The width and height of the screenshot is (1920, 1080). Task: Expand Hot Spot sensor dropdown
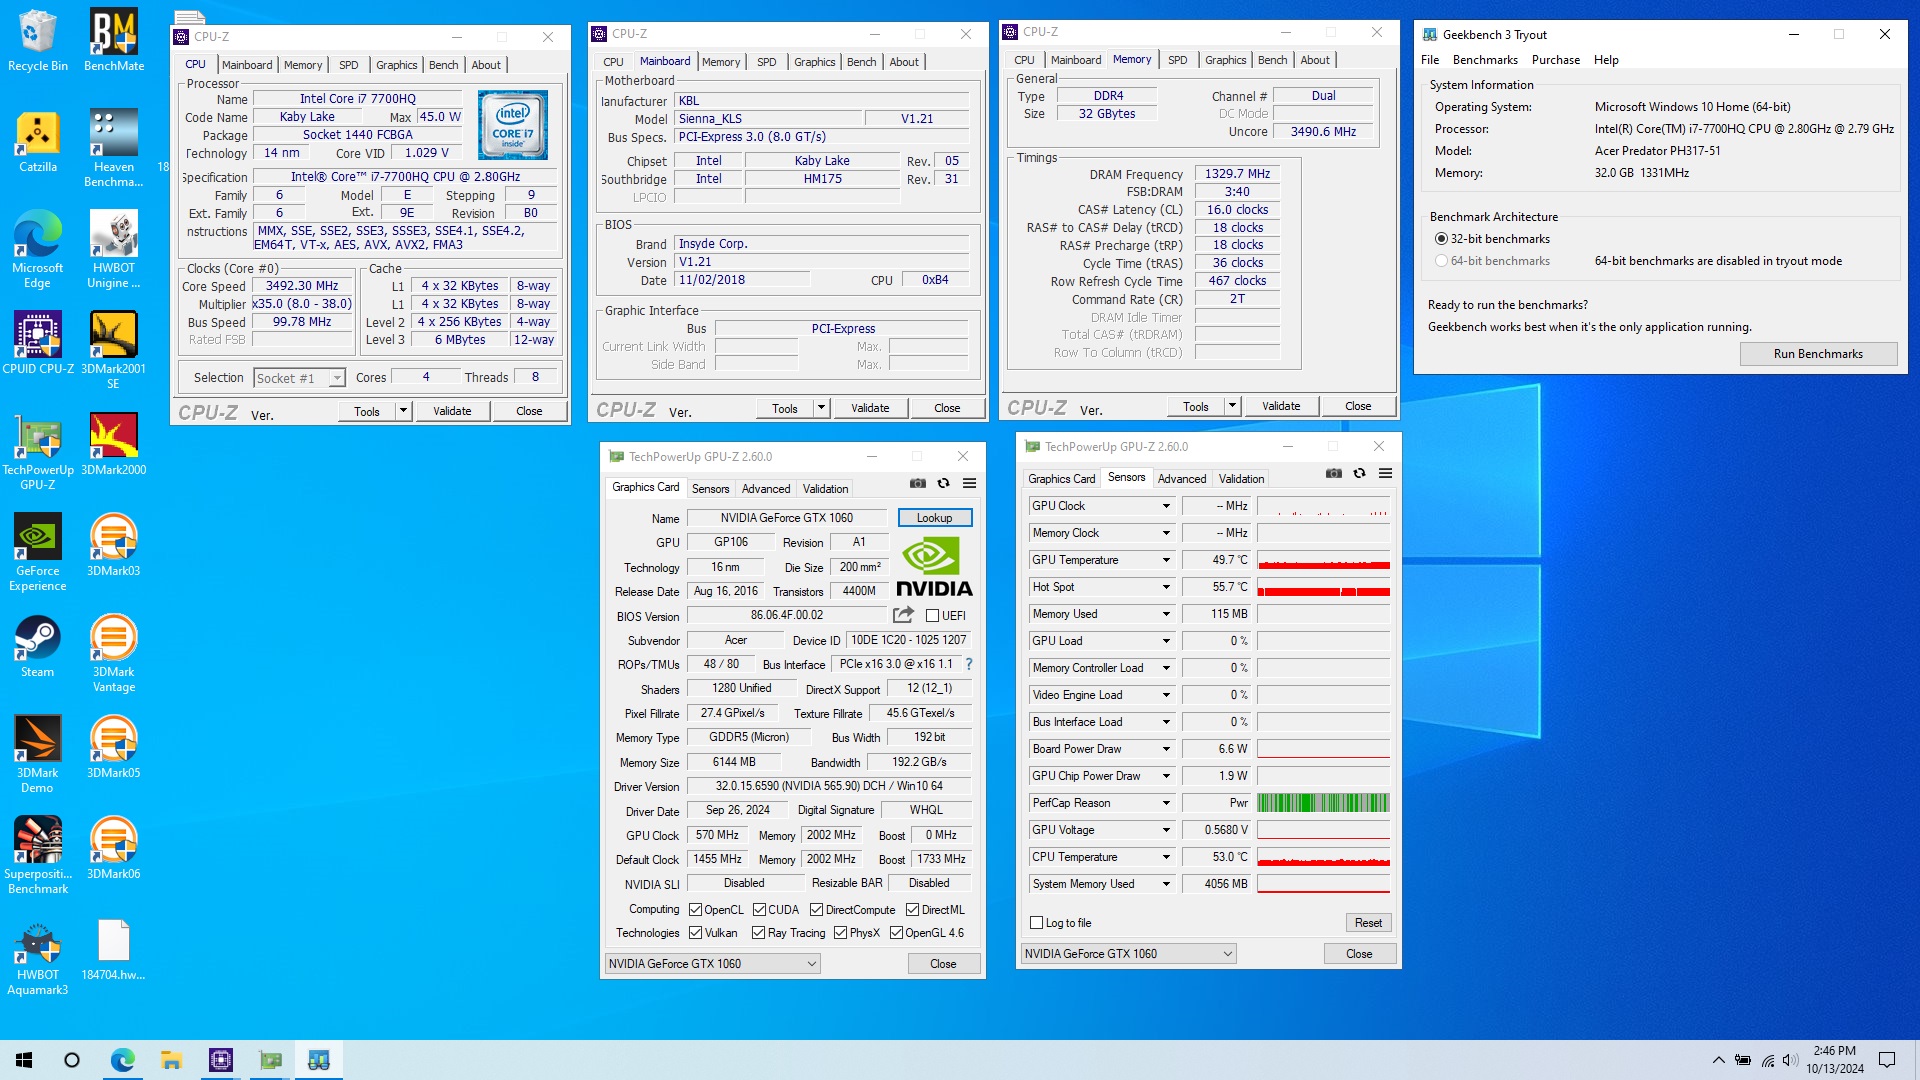click(x=1165, y=587)
